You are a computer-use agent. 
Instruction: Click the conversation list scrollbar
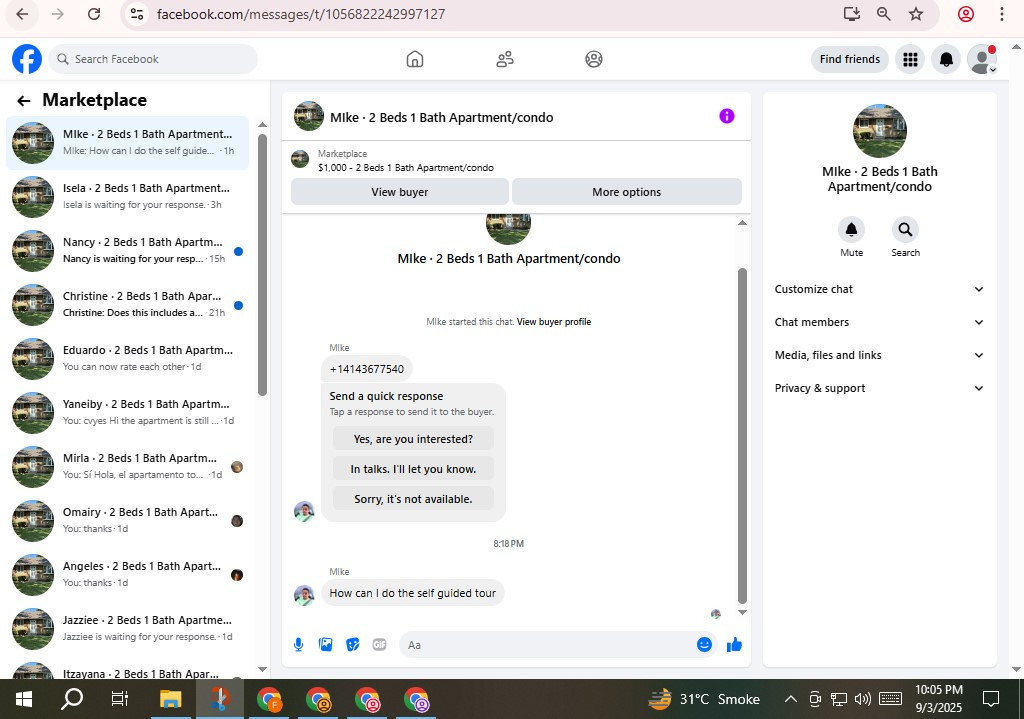coord(263,264)
